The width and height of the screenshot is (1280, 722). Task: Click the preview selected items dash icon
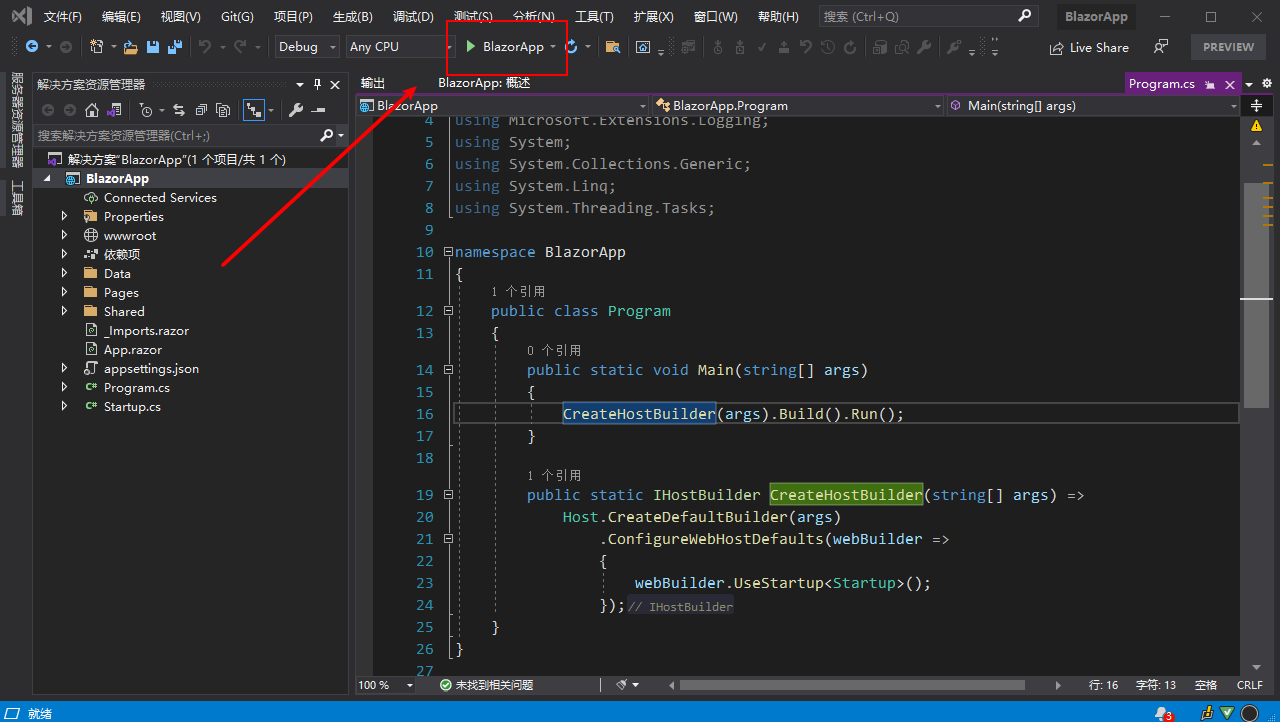(318, 110)
